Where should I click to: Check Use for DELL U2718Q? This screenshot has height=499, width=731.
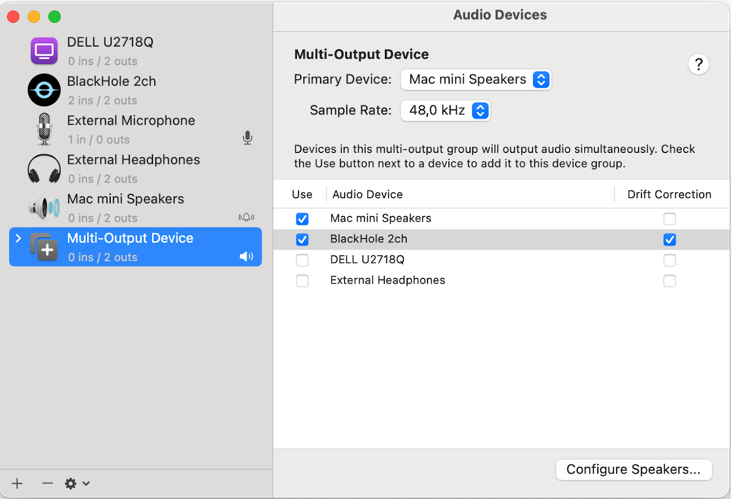(302, 260)
